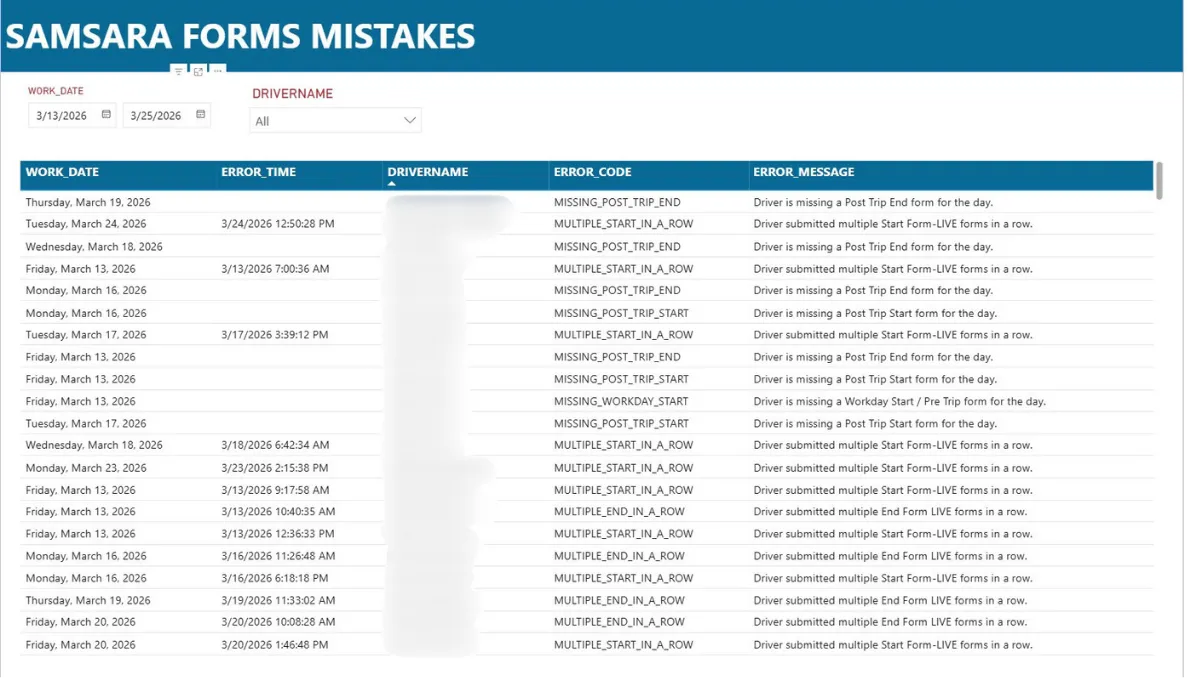
Task: Open the end date calendar picker
Action: (198, 115)
